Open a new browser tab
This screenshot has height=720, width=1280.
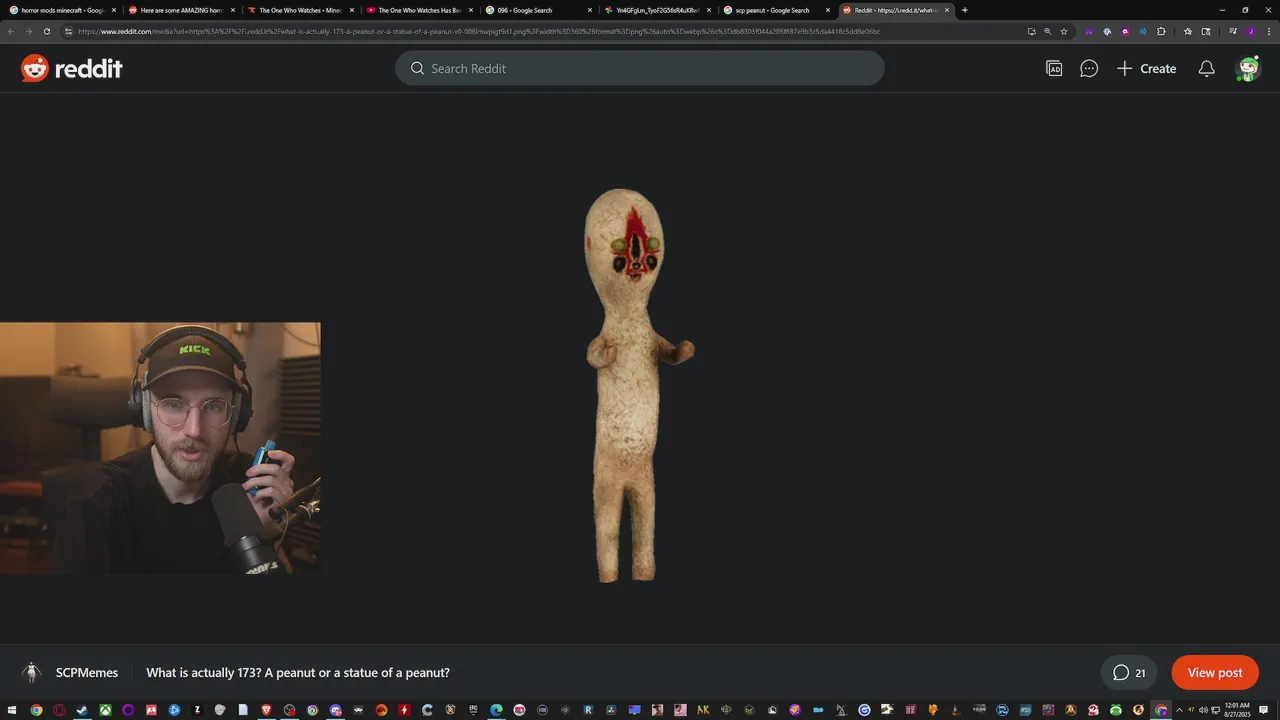[964, 10]
